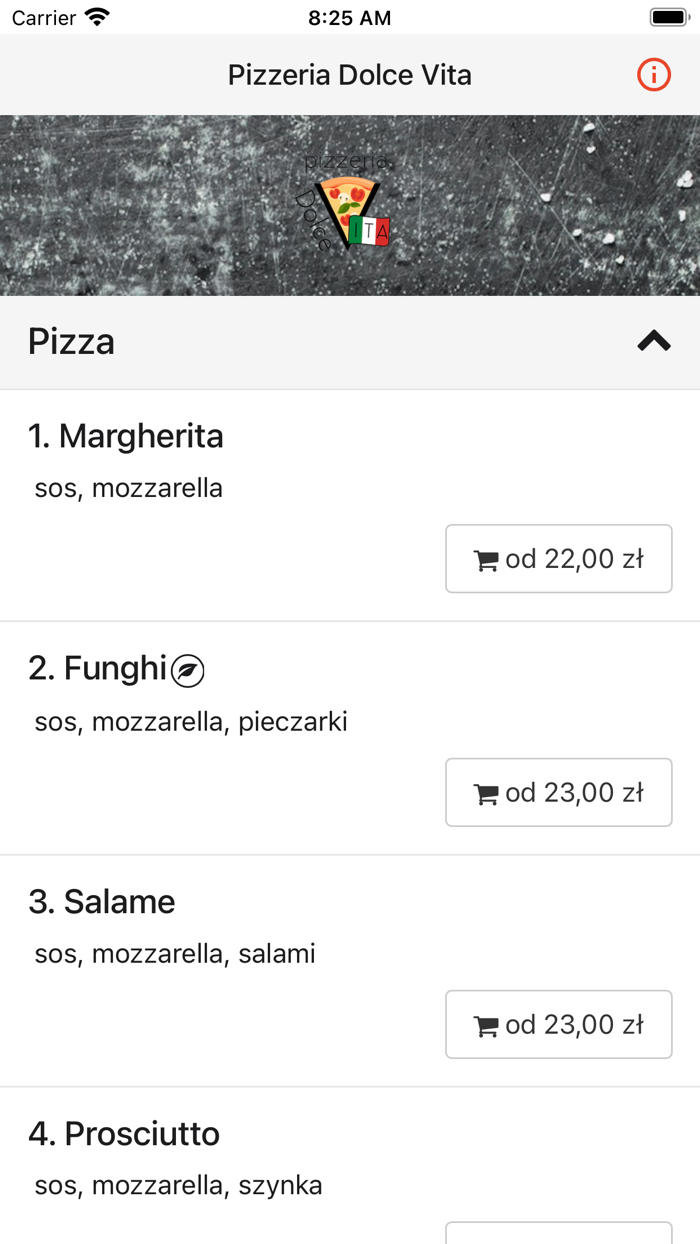Screen dimensions: 700x1244
Task: Click the chevron next to Pizza heading
Action: click(655, 341)
